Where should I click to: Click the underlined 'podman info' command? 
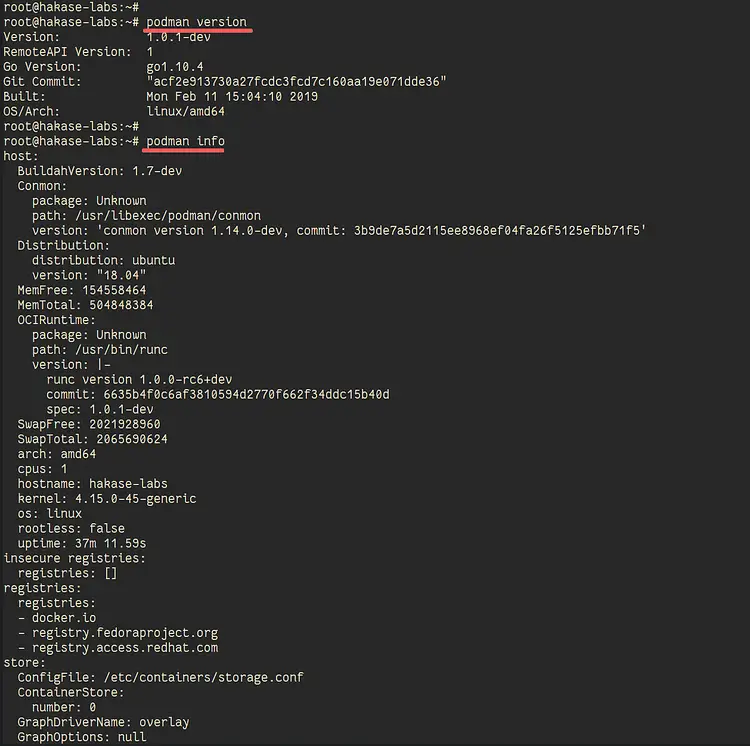(x=185, y=141)
